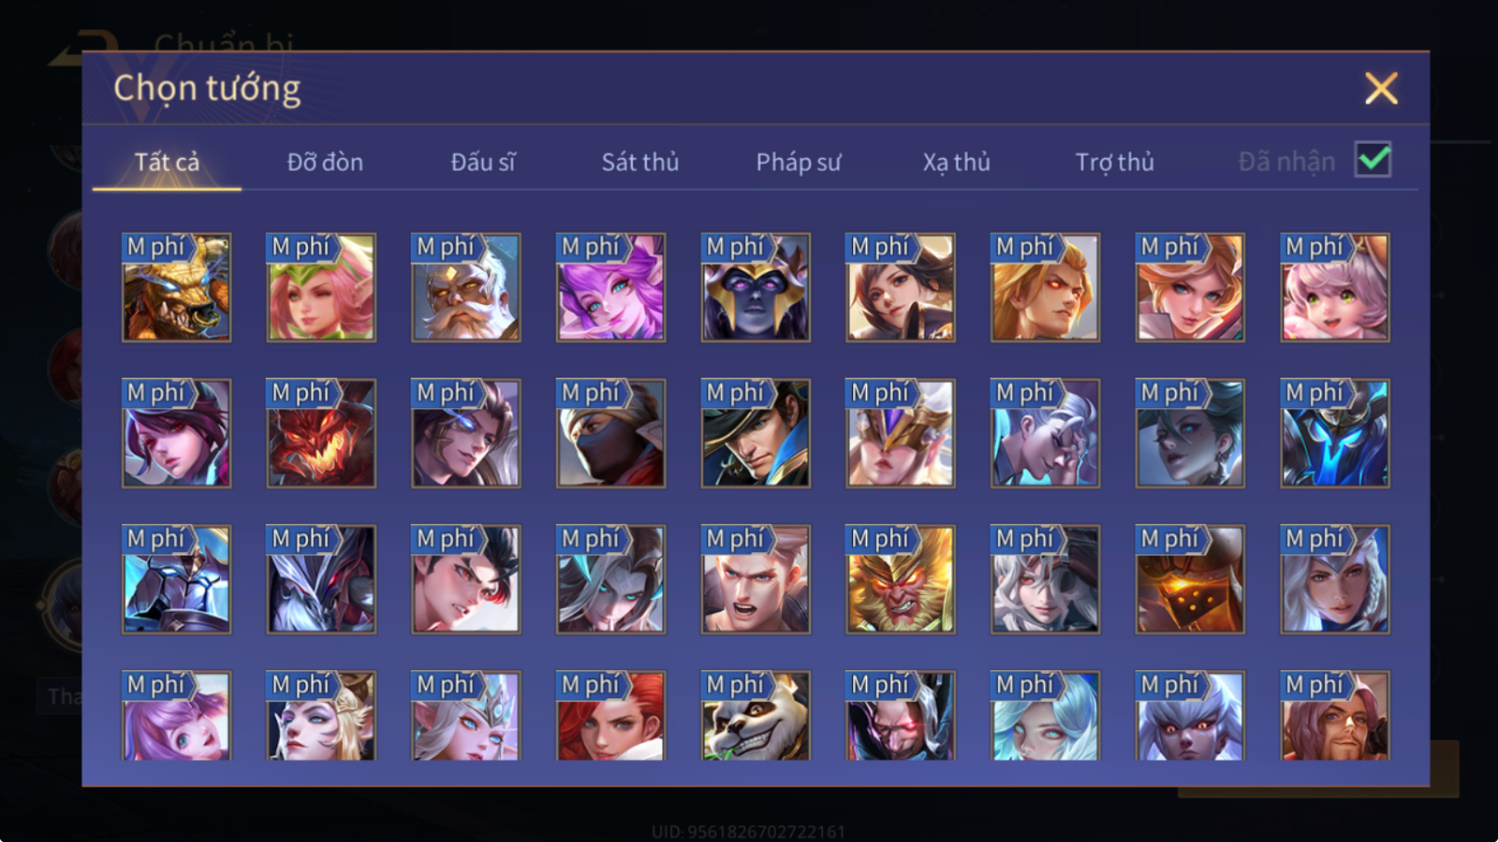Show the Sát thủ hero category
Viewport: 1498px width, 842px height.
pos(640,162)
